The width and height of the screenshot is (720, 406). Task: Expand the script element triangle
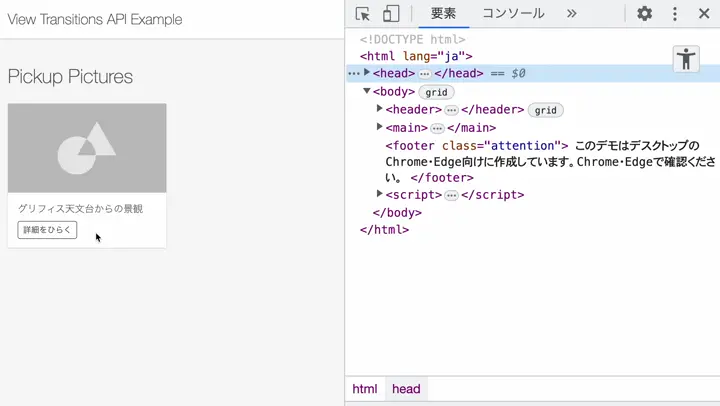point(379,193)
